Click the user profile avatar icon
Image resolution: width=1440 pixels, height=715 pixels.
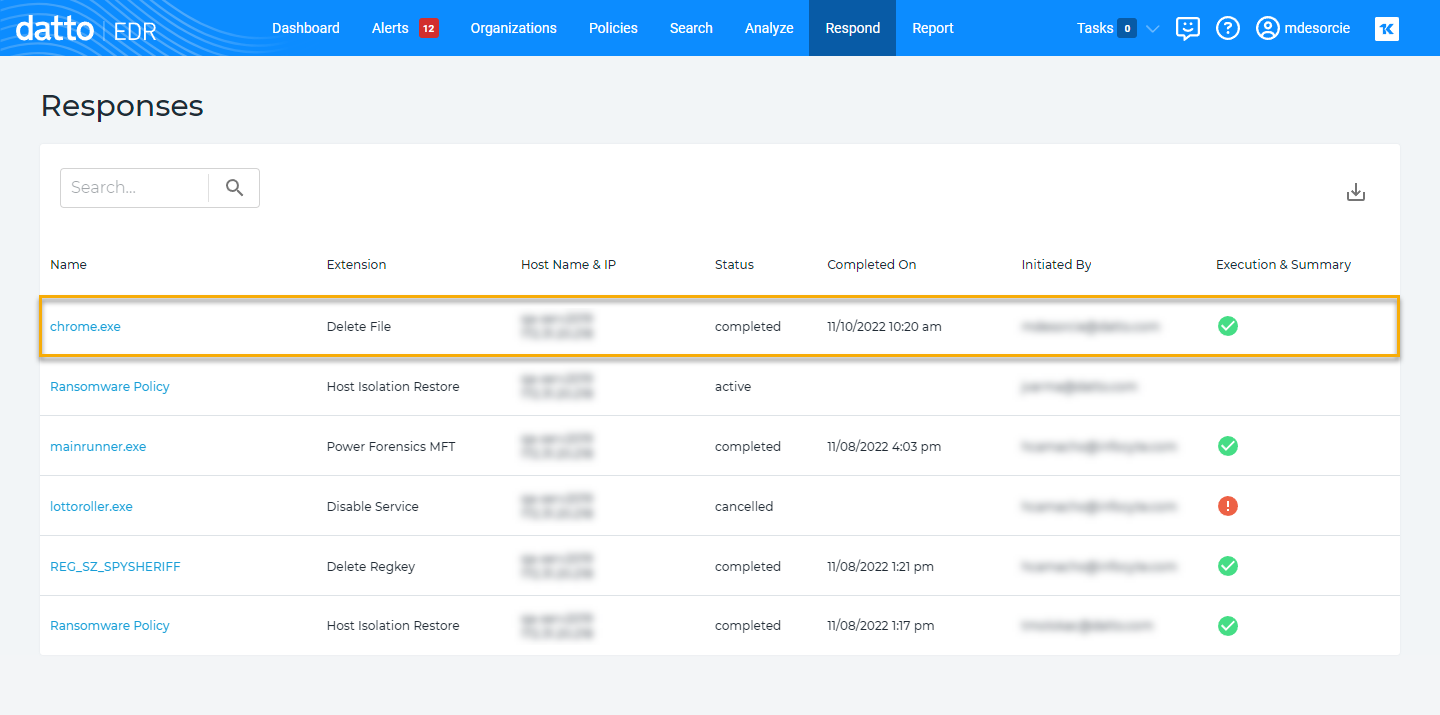[1268, 28]
